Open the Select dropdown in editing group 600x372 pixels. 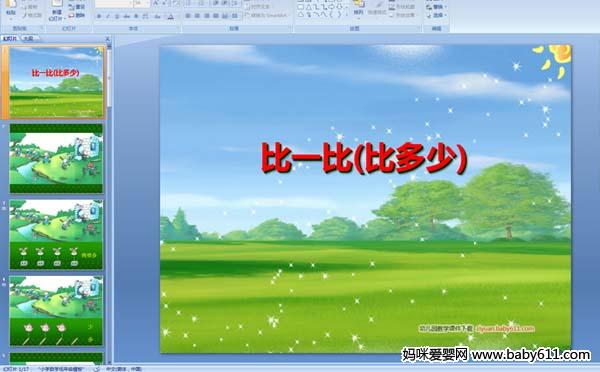[x=437, y=15]
